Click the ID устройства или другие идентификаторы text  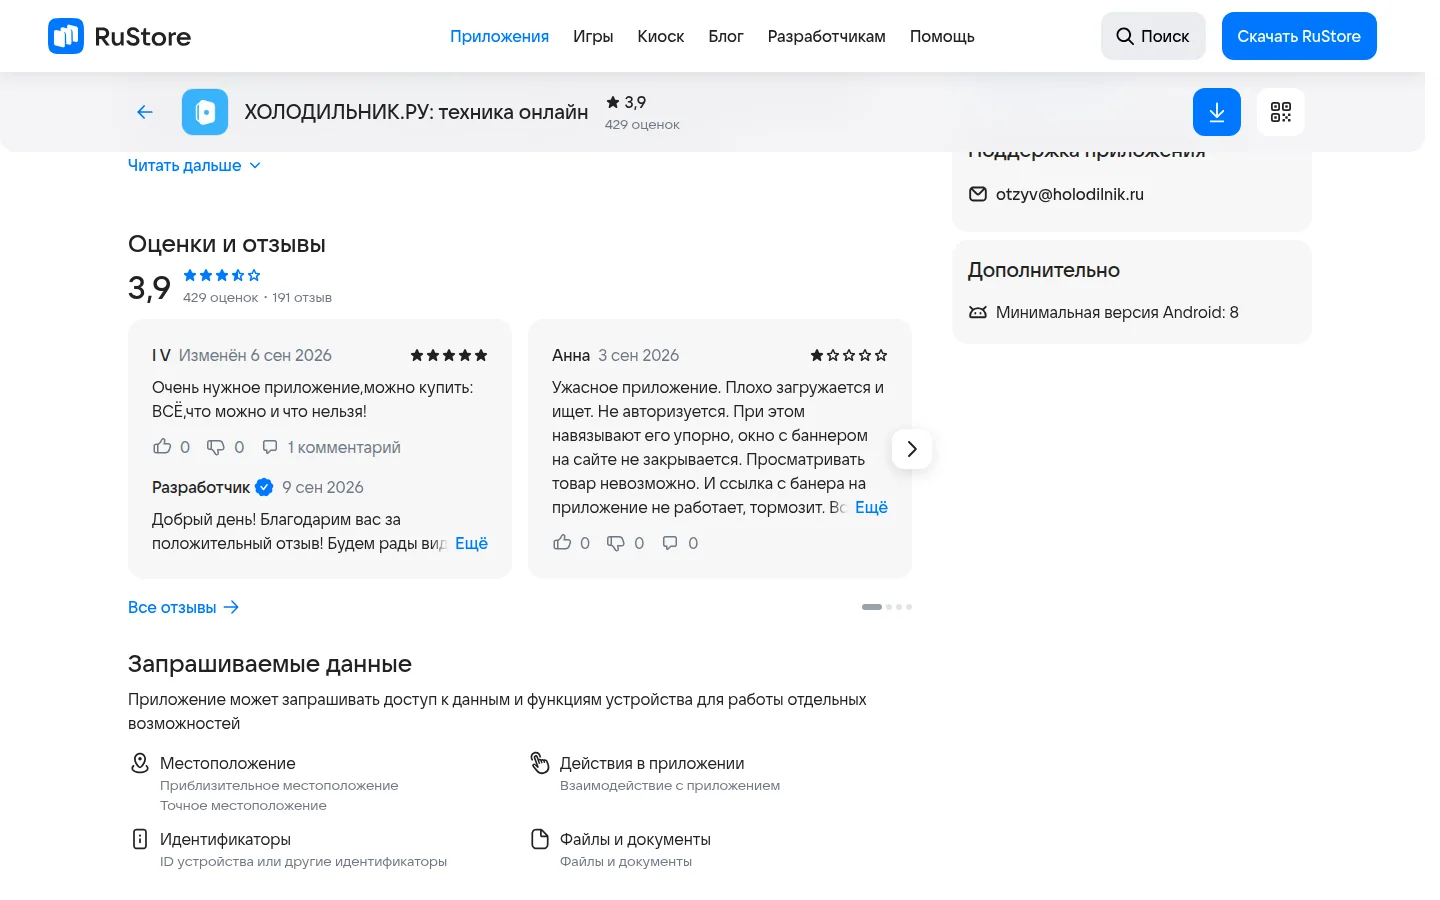pos(303,861)
